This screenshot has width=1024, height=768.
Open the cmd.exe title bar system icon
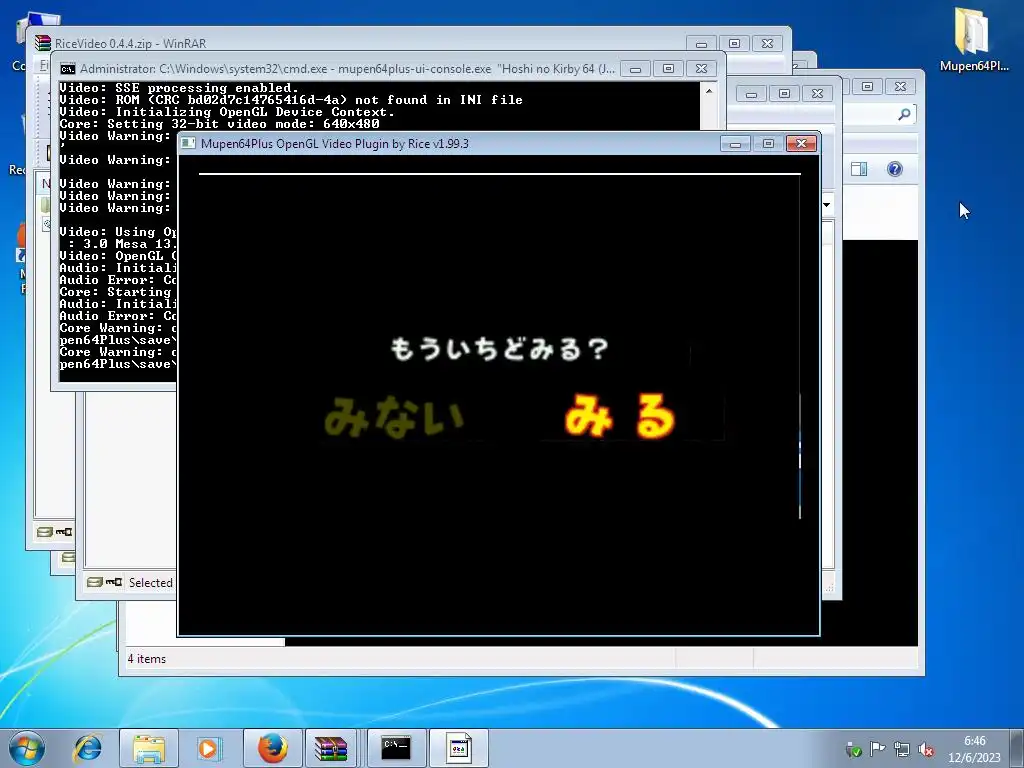67,69
